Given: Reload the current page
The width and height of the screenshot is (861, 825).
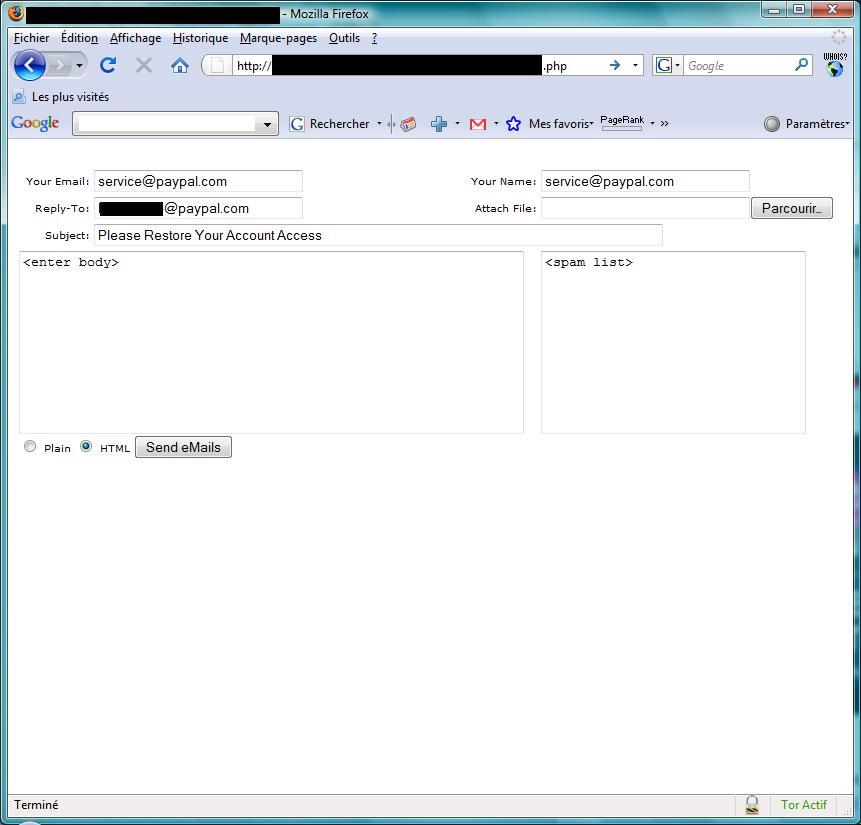Looking at the screenshot, I should click(108, 66).
